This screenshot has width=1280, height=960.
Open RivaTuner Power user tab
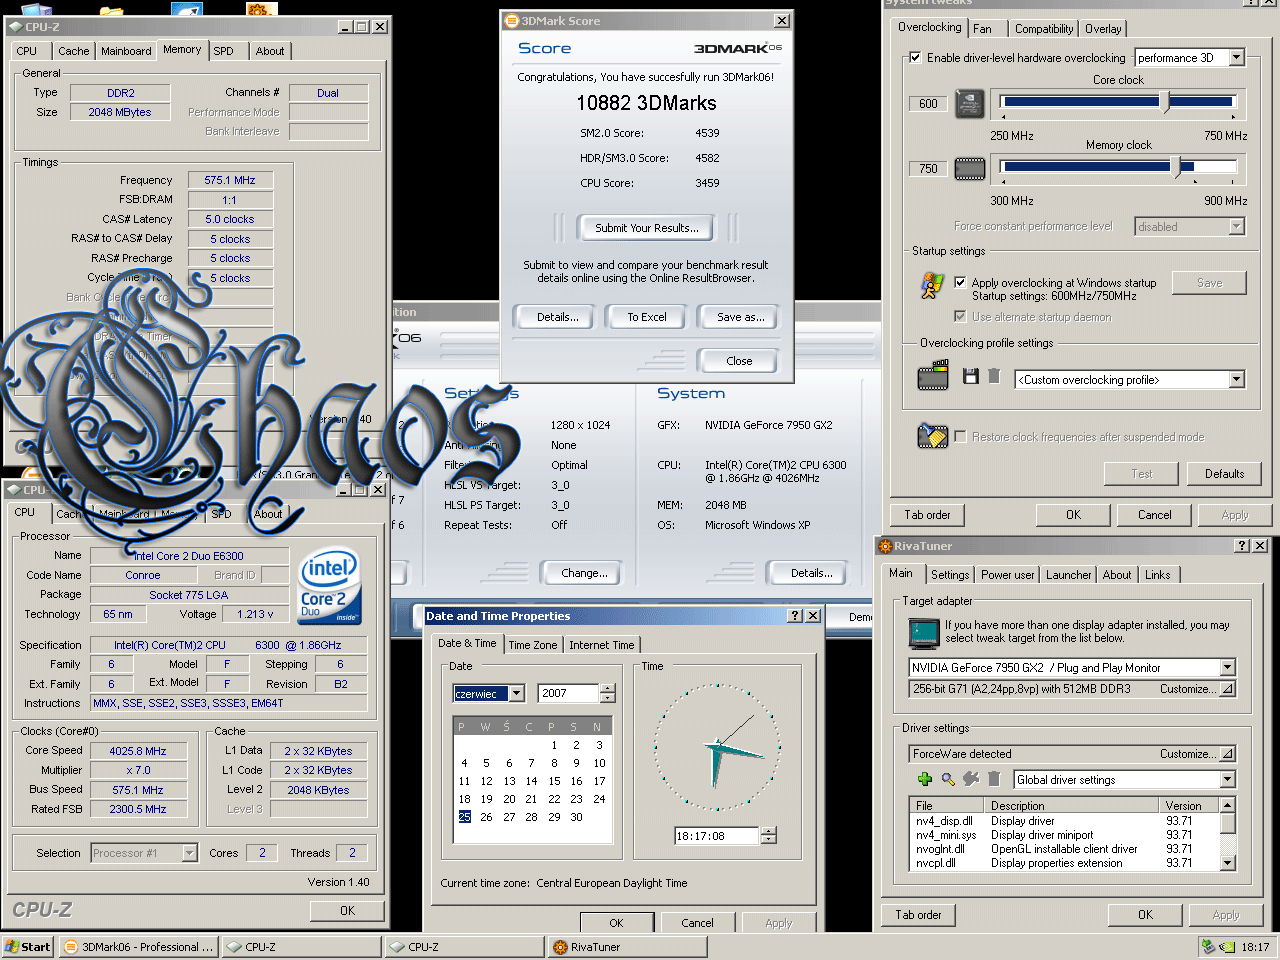coord(1007,575)
